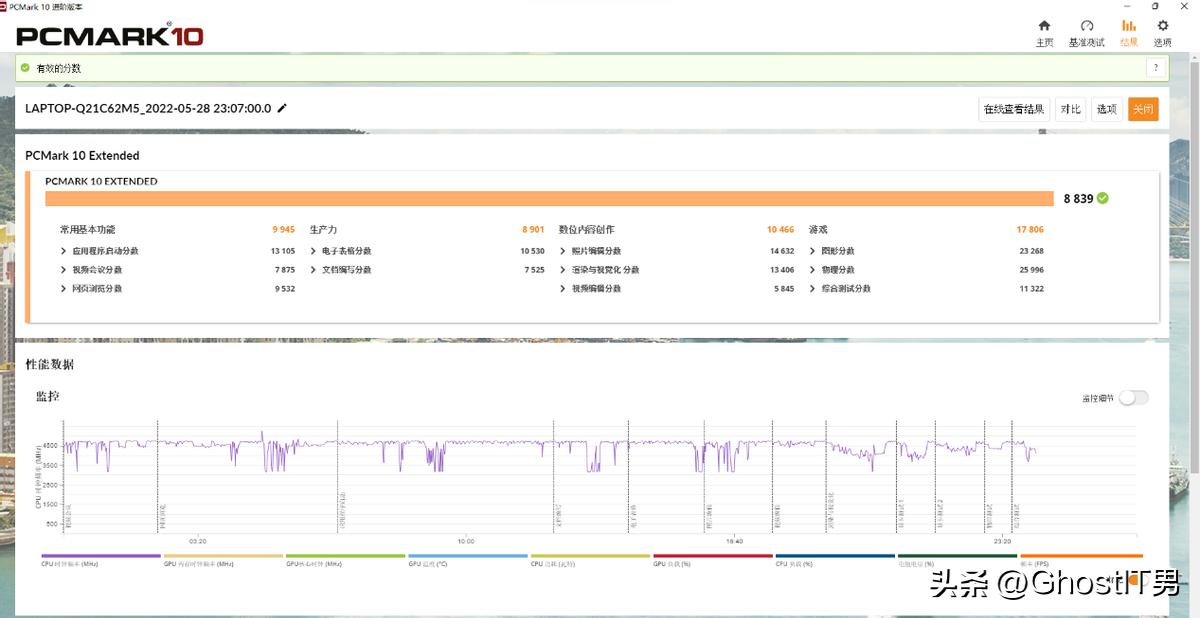This screenshot has height=618, width=1200.
Task: Click the green check beside 8 839
Action: [1103, 198]
